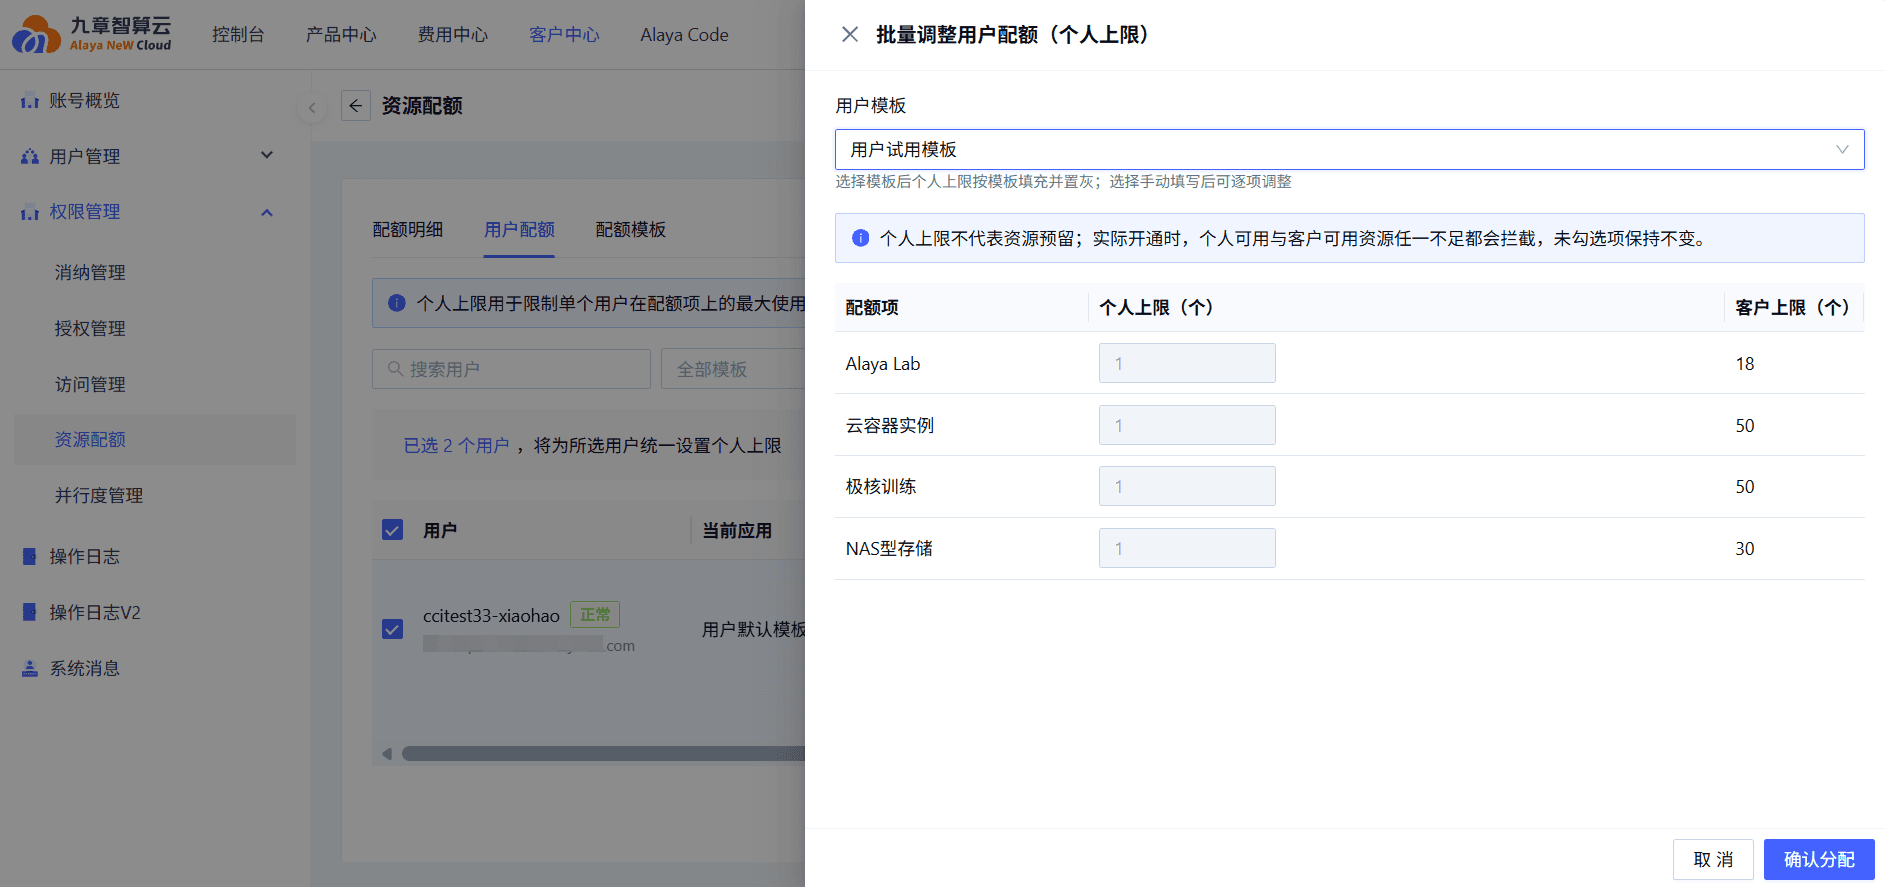Click the ccitest33-xiaohao username
Viewport: 1885px width, 887px height.
(x=491, y=616)
